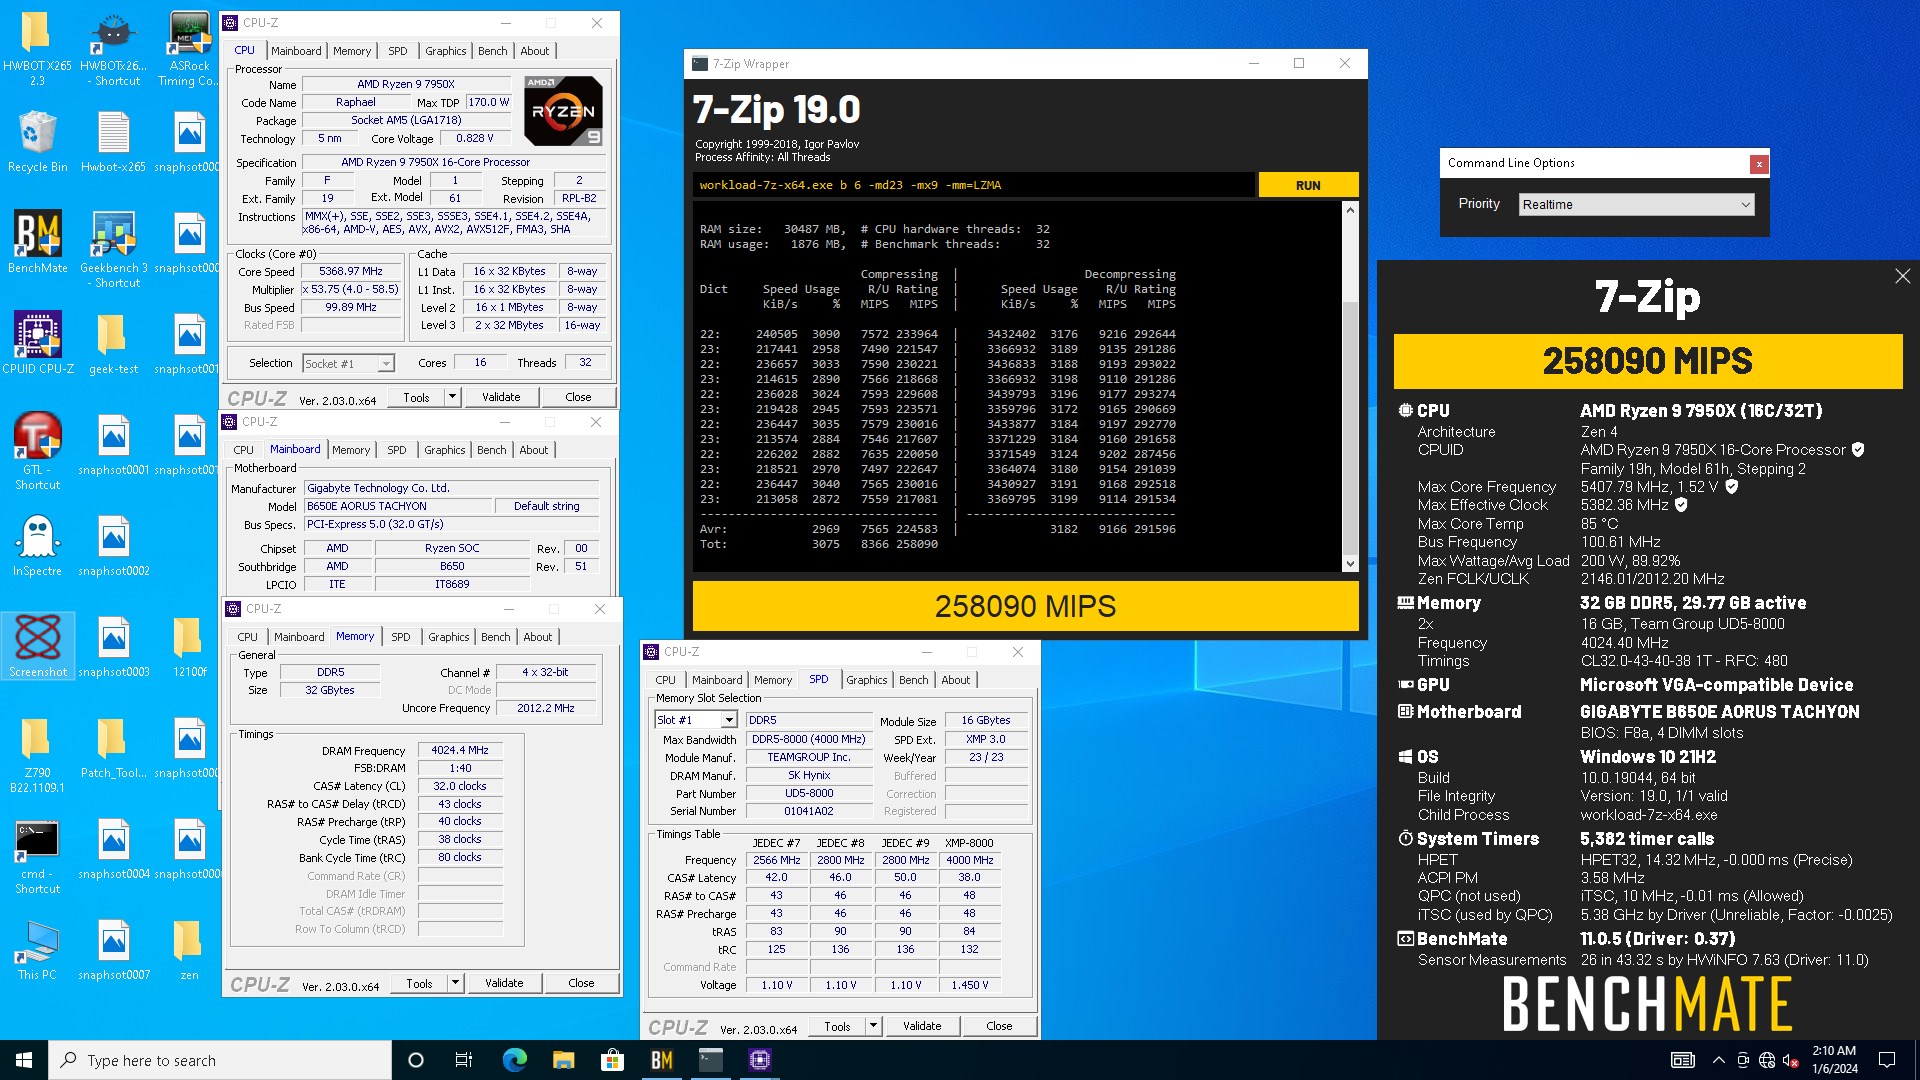Screen dimensions: 1920x1080
Task: Click Close in Memory CPU-Z window
Action: 581,983
